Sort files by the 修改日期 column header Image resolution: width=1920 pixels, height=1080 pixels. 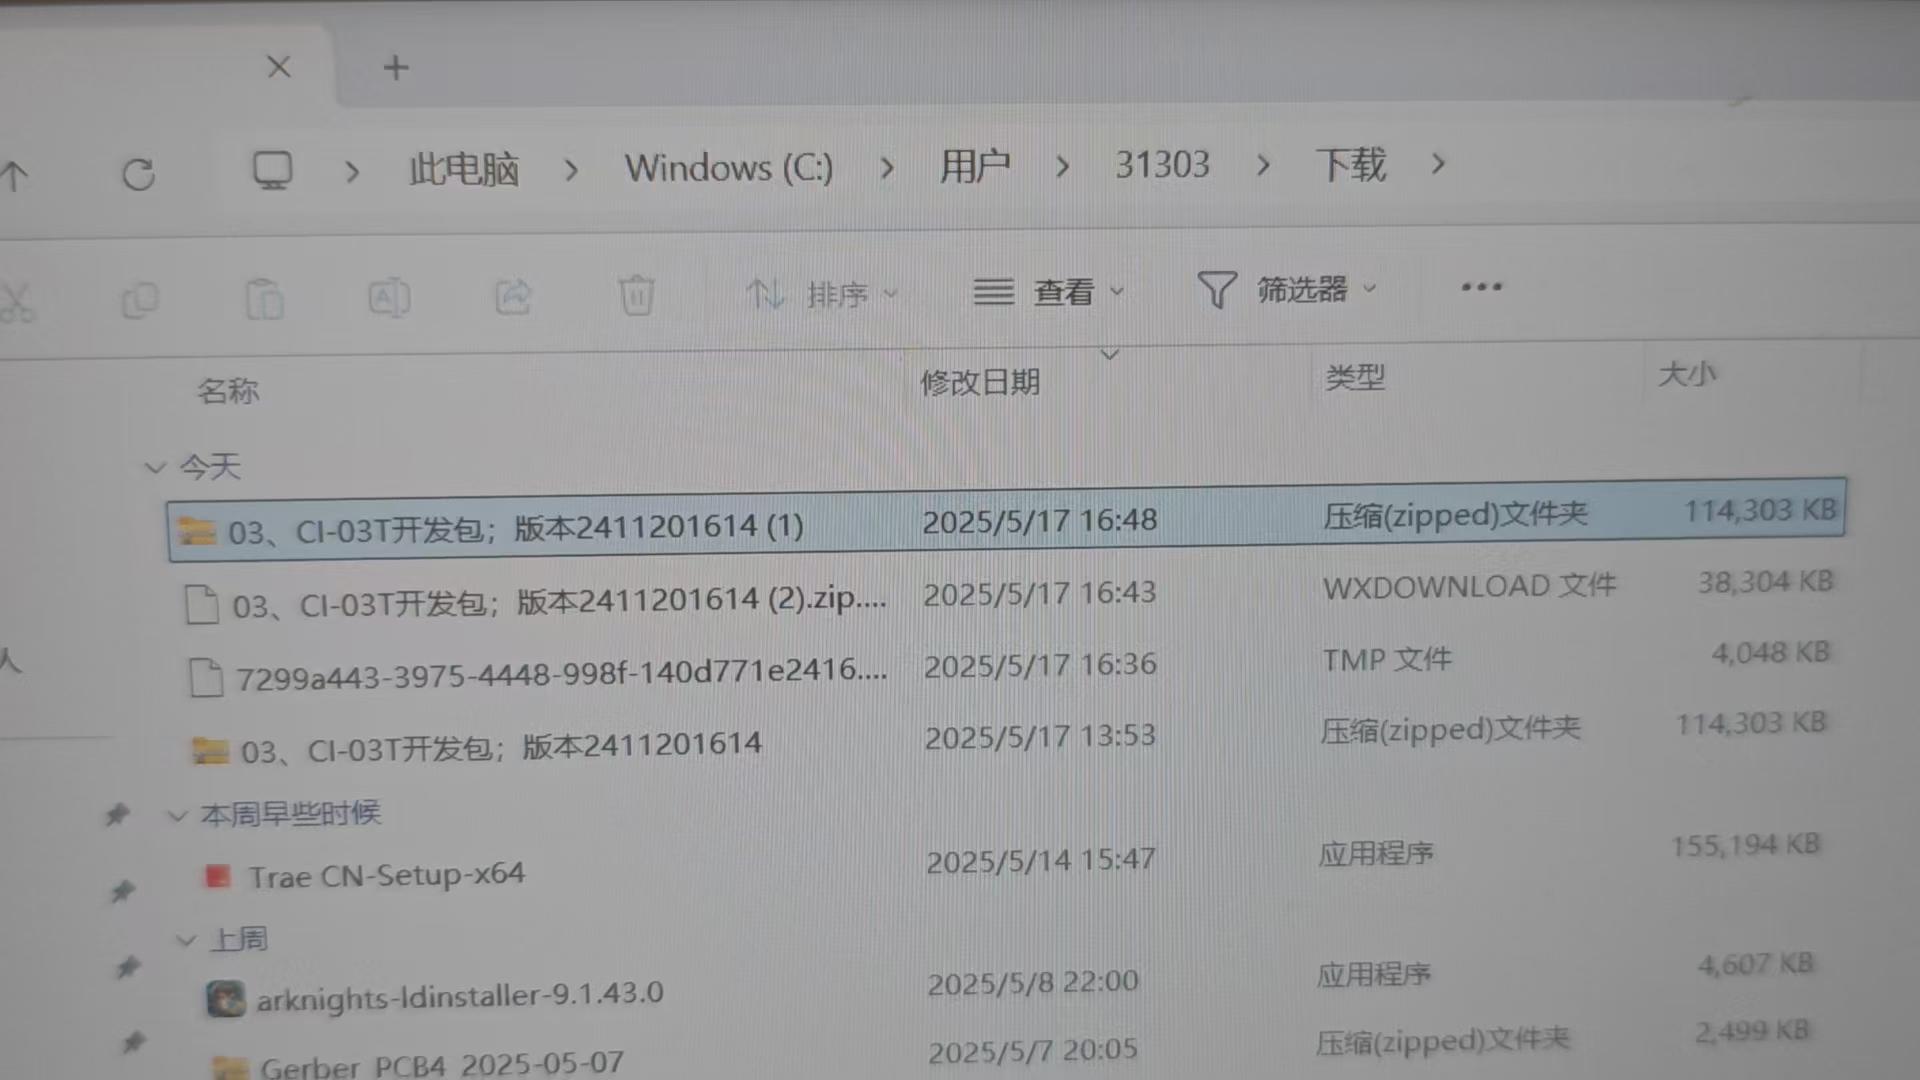[980, 381]
